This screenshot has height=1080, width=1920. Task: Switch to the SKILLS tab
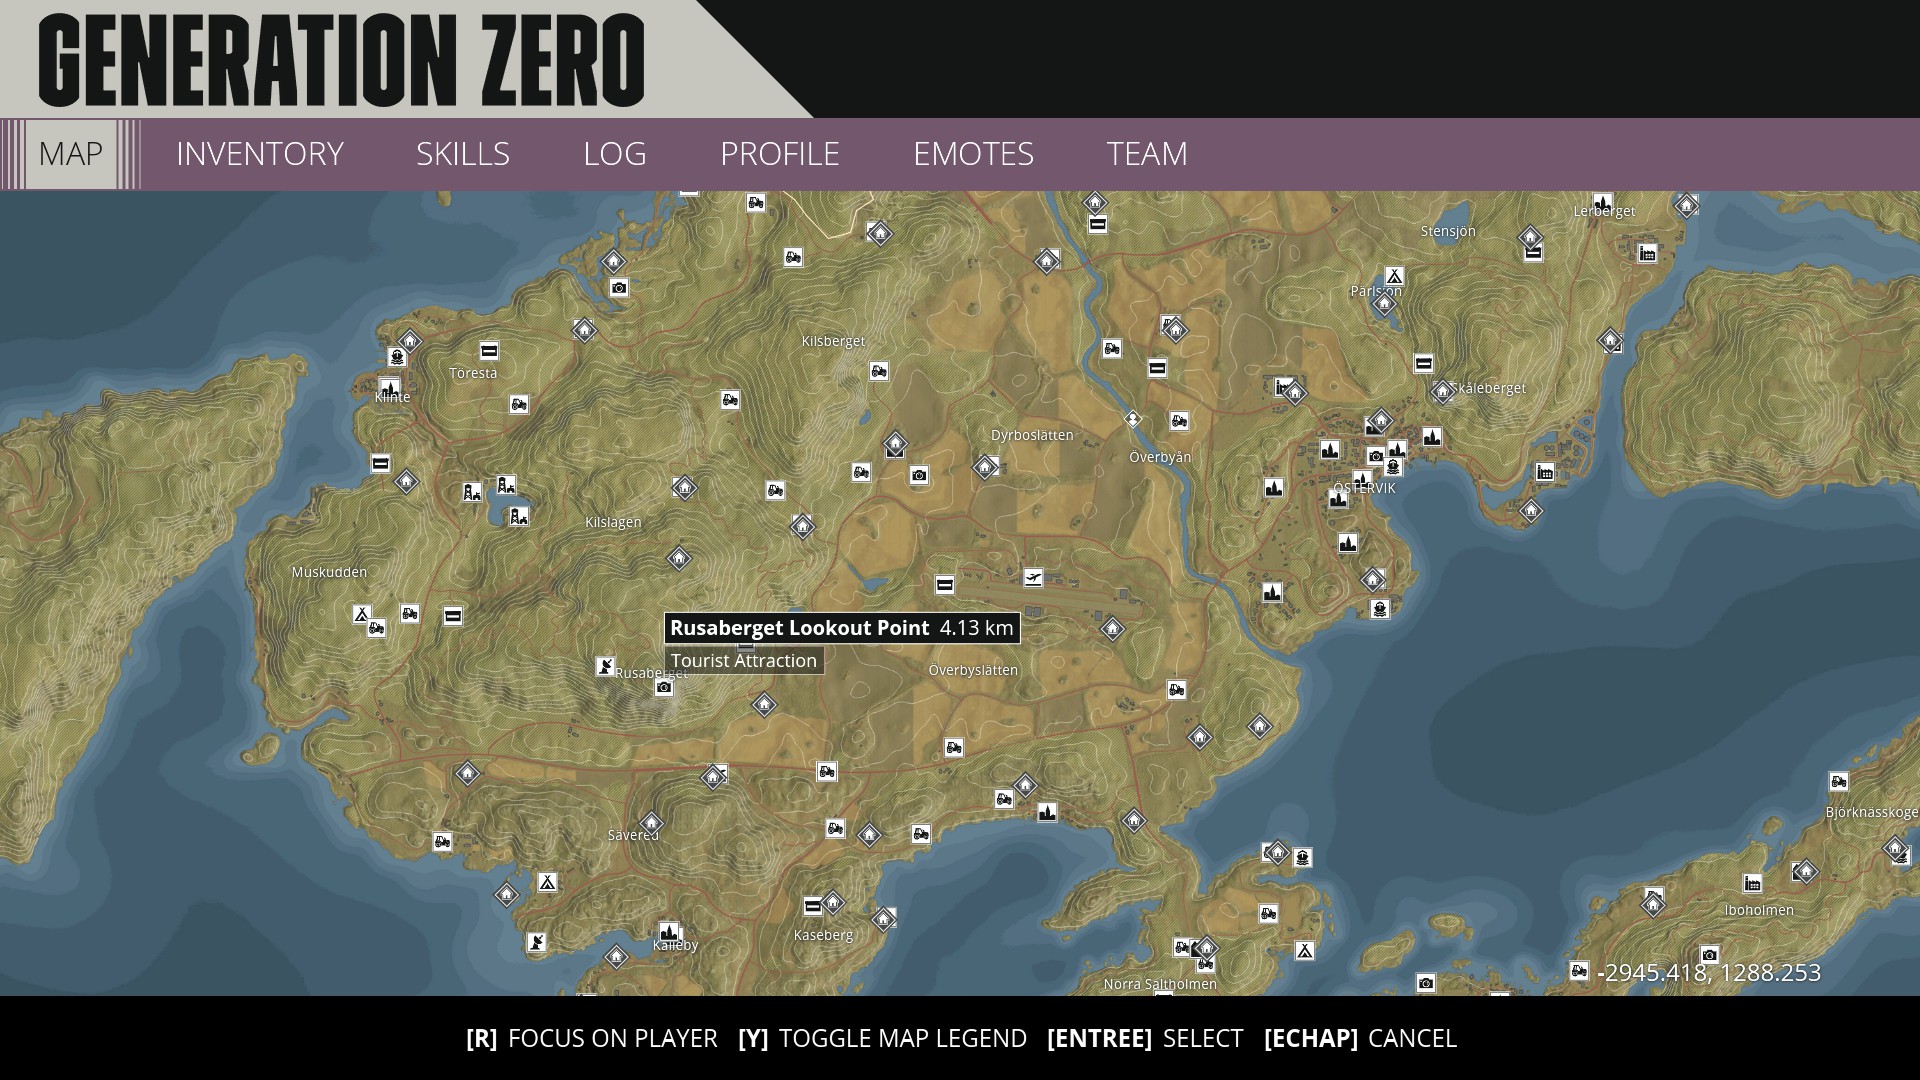click(463, 154)
